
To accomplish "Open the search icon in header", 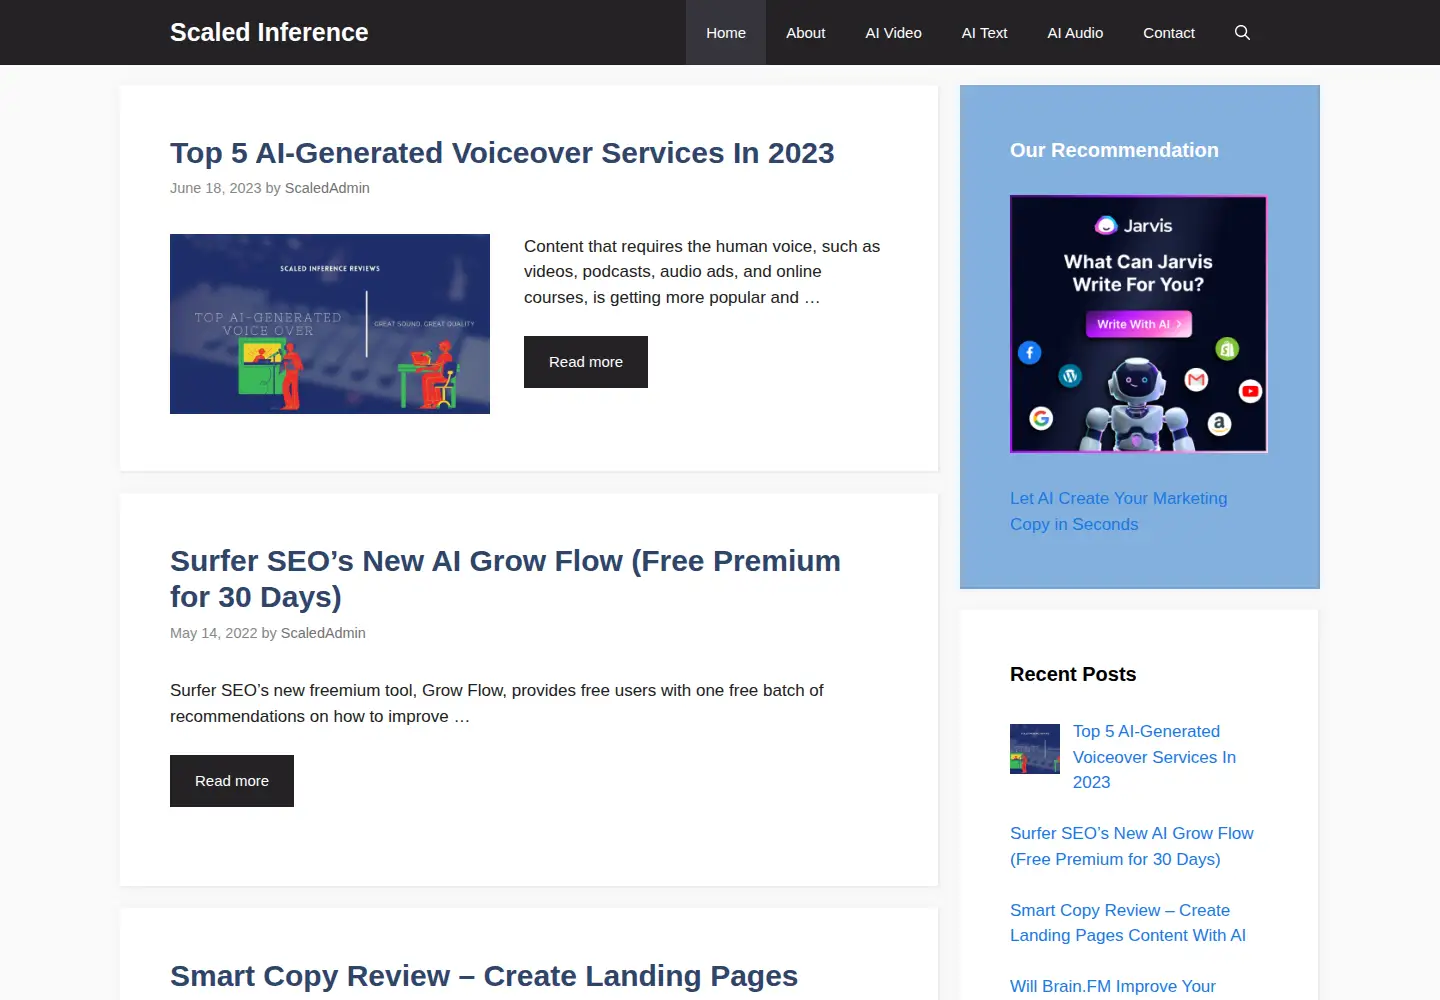I will (1242, 32).
